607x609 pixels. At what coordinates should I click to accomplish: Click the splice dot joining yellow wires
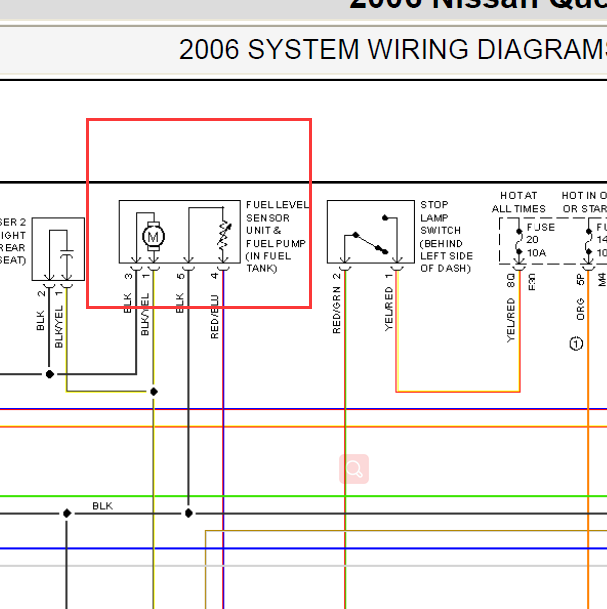pos(154,392)
